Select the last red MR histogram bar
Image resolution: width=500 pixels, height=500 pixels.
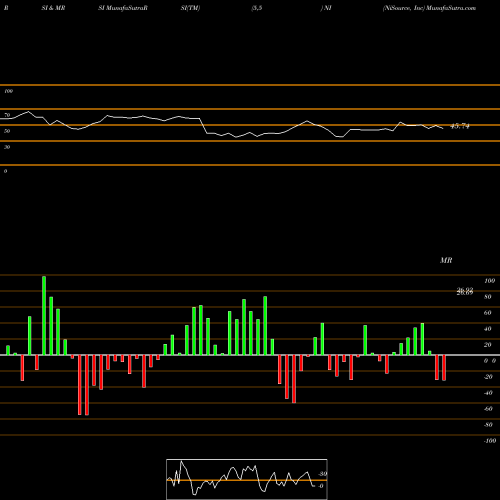444,368
